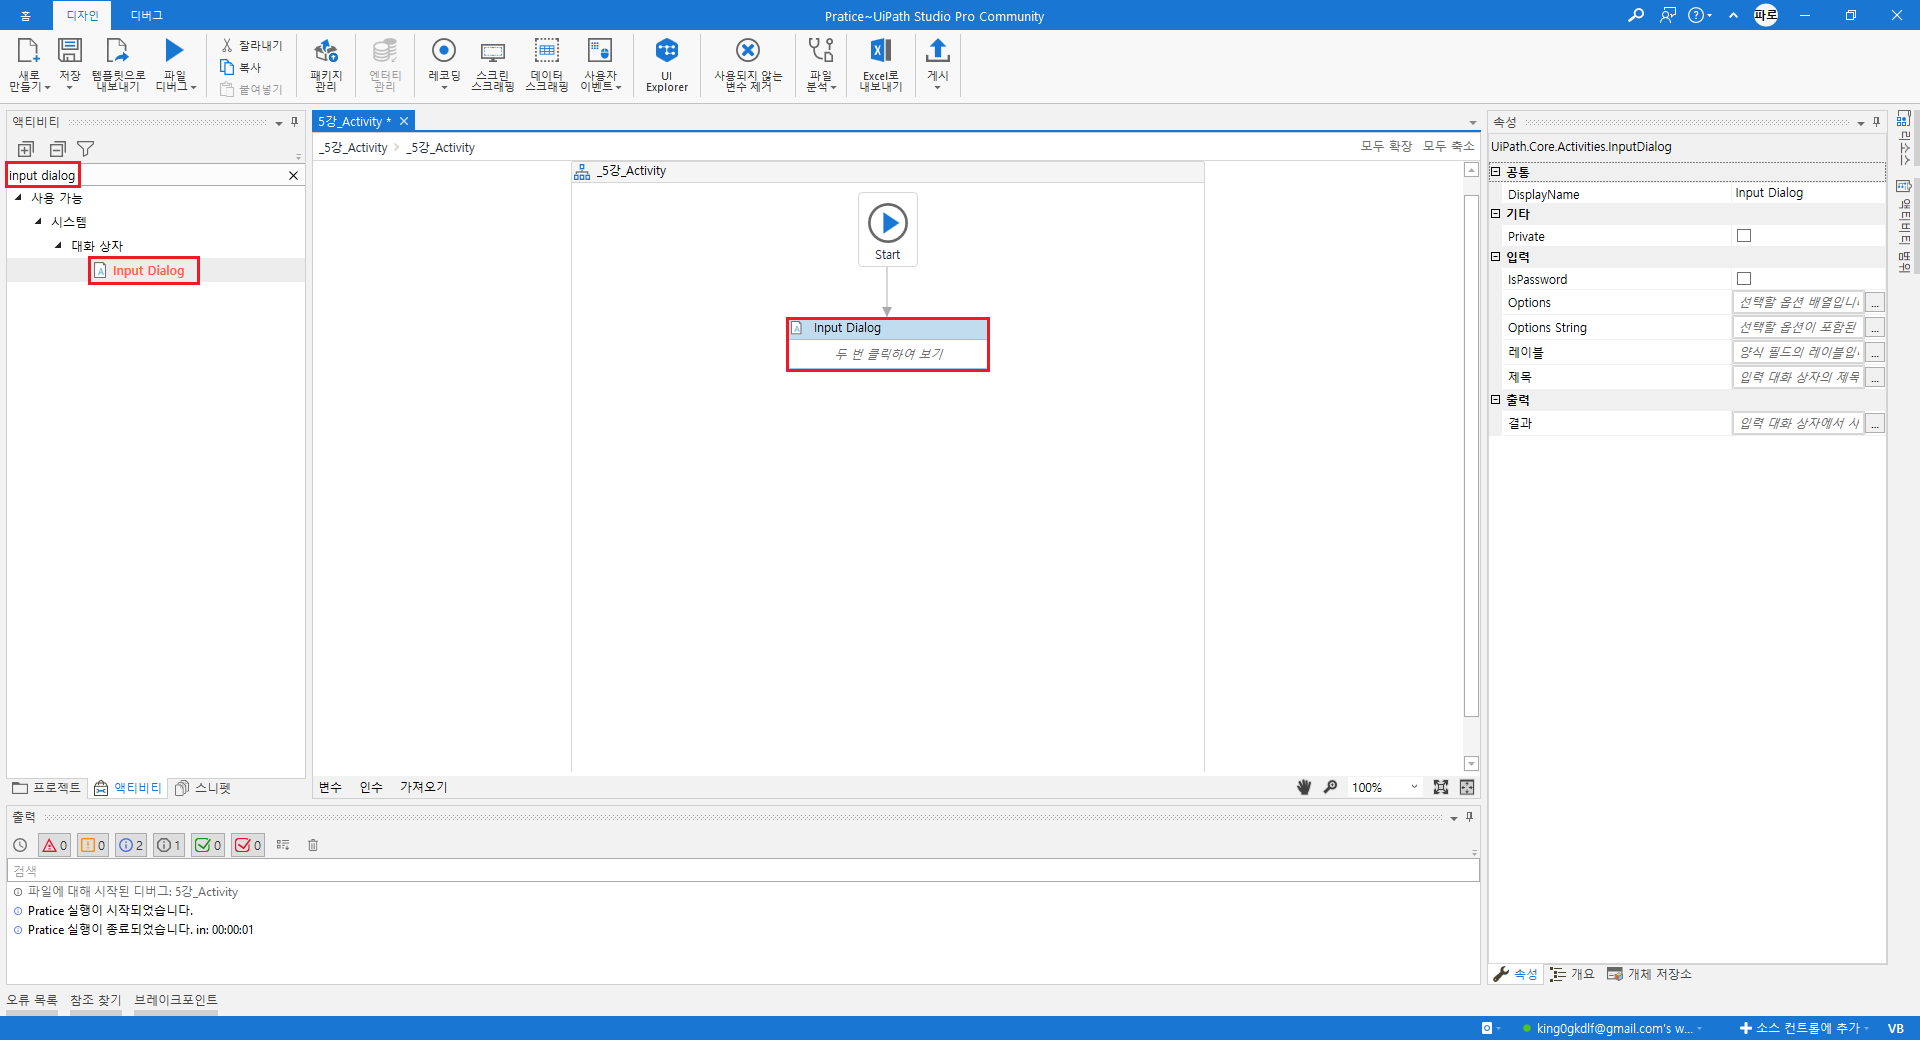
Task: Collapse the 사용 가능 tree node
Action: 18,197
